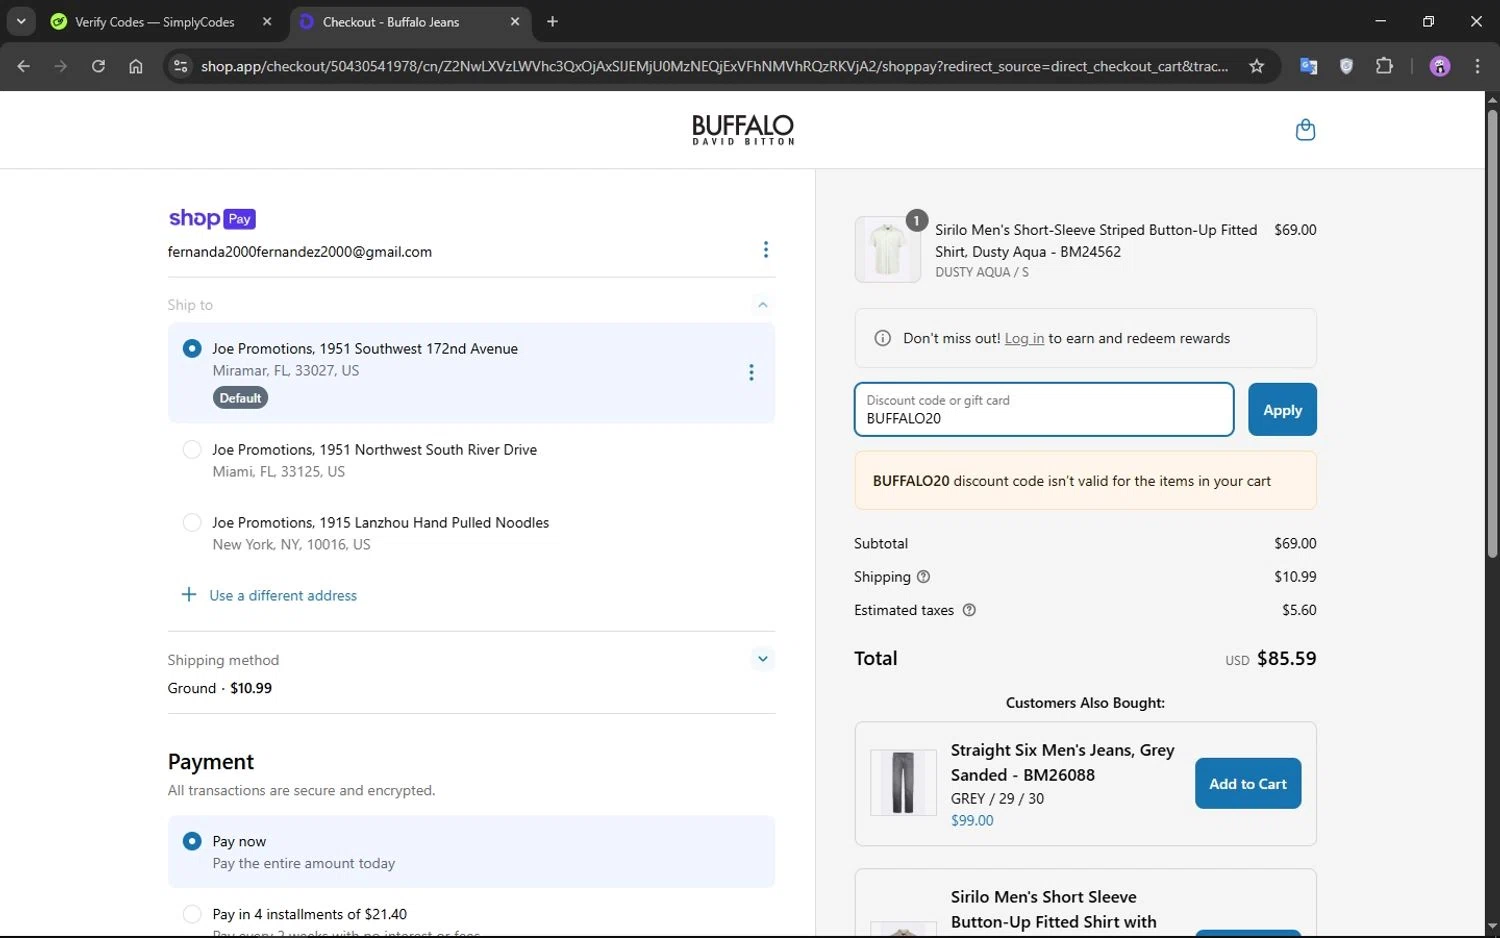This screenshot has height=938, width=1500.
Task: Open the shopping bag cart icon
Action: 1305,130
